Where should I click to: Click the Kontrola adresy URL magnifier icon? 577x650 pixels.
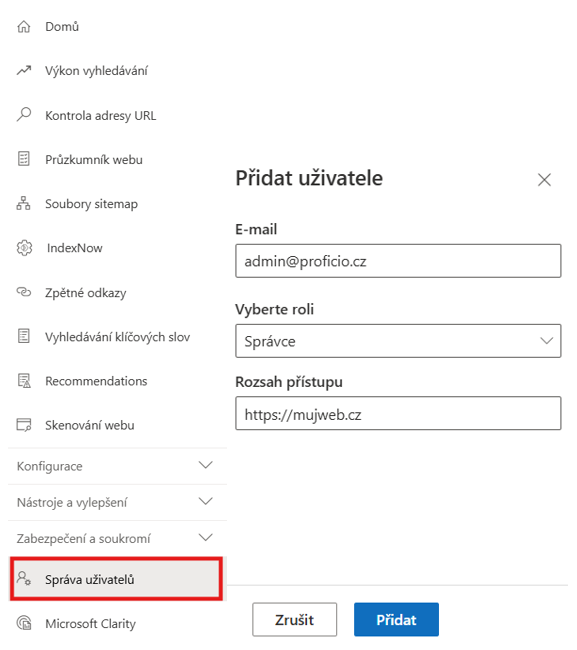click(24, 114)
